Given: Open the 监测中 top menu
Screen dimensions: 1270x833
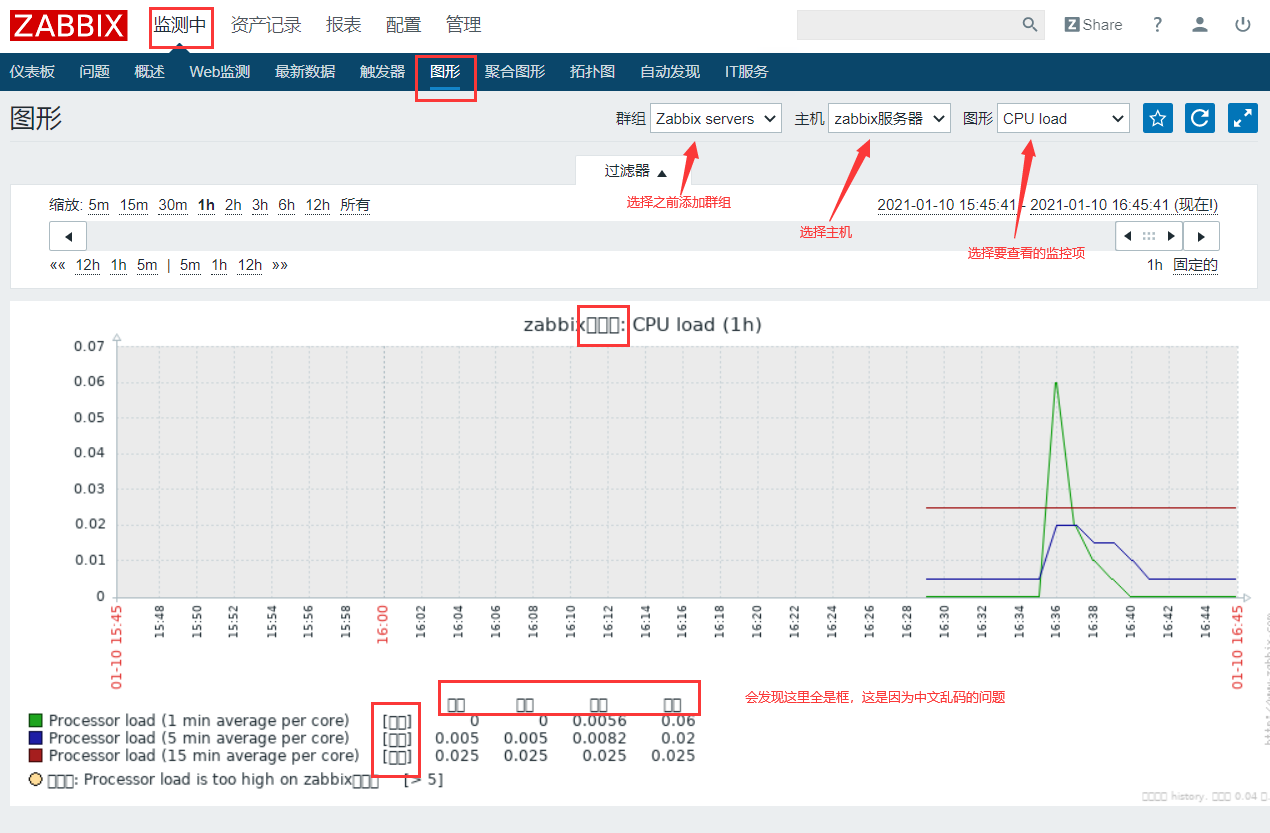Looking at the screenshot, I should click(180, 25).
